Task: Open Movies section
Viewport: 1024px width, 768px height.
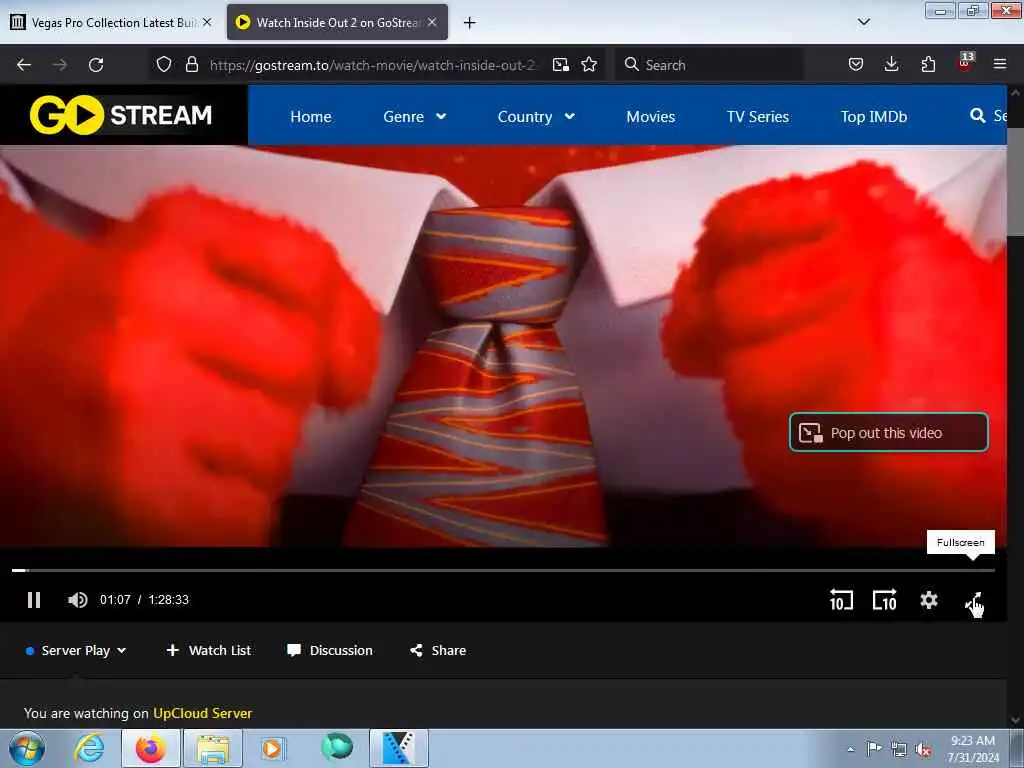Action: click(650, 116)
